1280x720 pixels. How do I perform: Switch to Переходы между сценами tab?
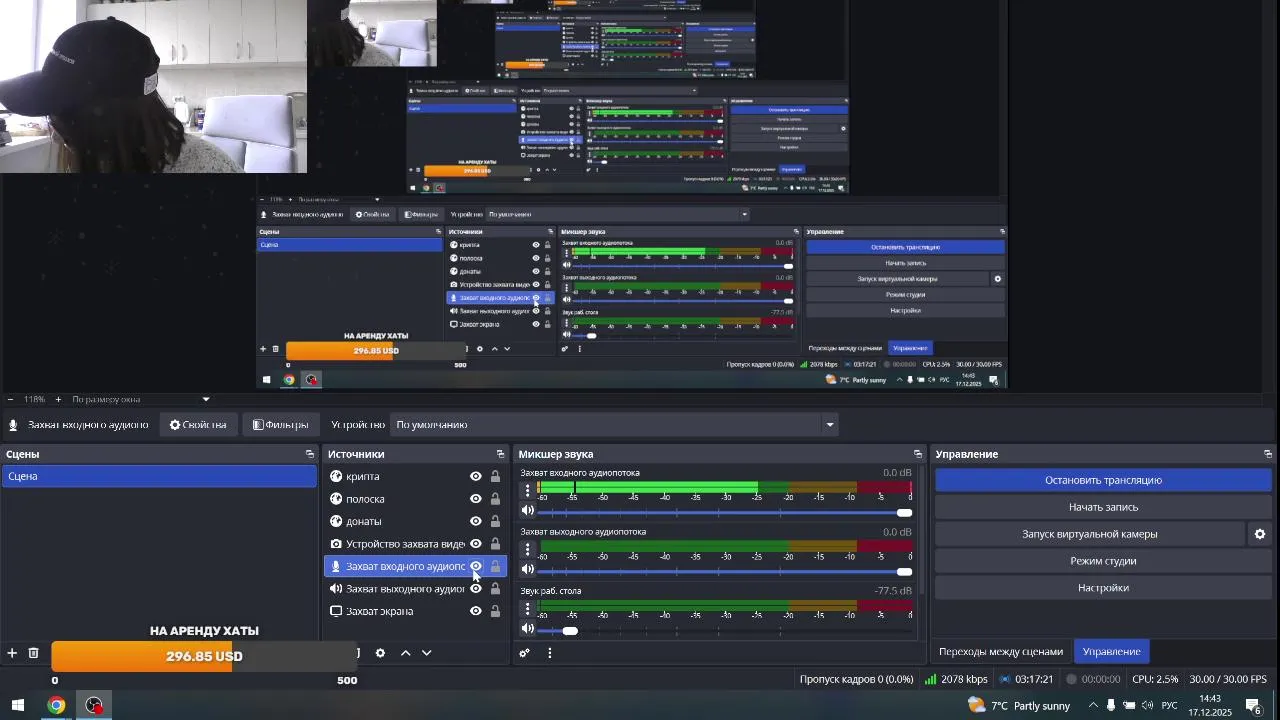click(x=1001, y=652)
